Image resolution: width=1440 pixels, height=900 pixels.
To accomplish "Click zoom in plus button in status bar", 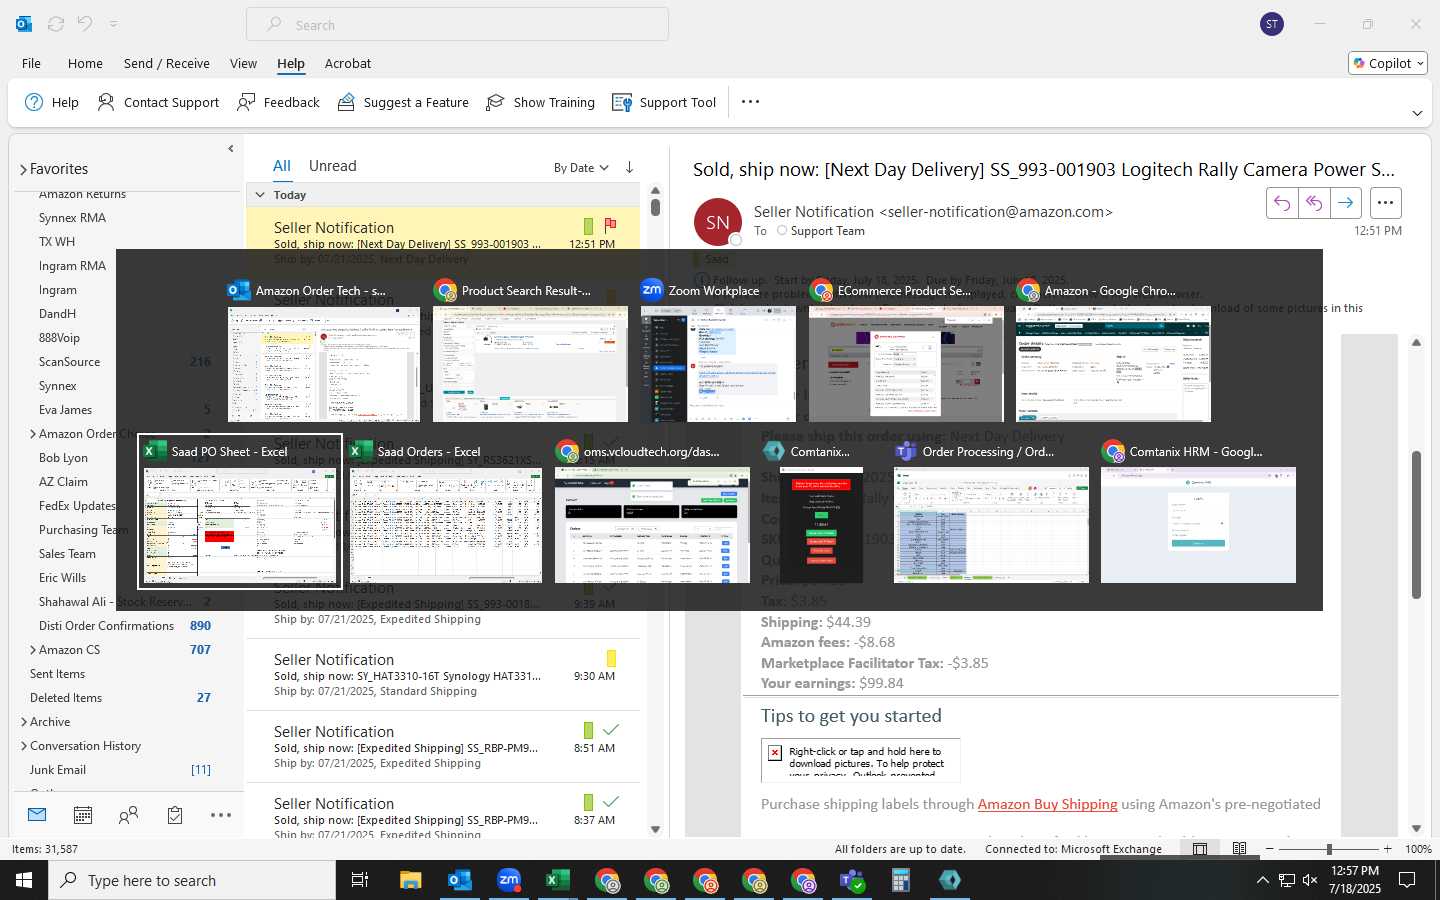I will [x=1387, y=849].
